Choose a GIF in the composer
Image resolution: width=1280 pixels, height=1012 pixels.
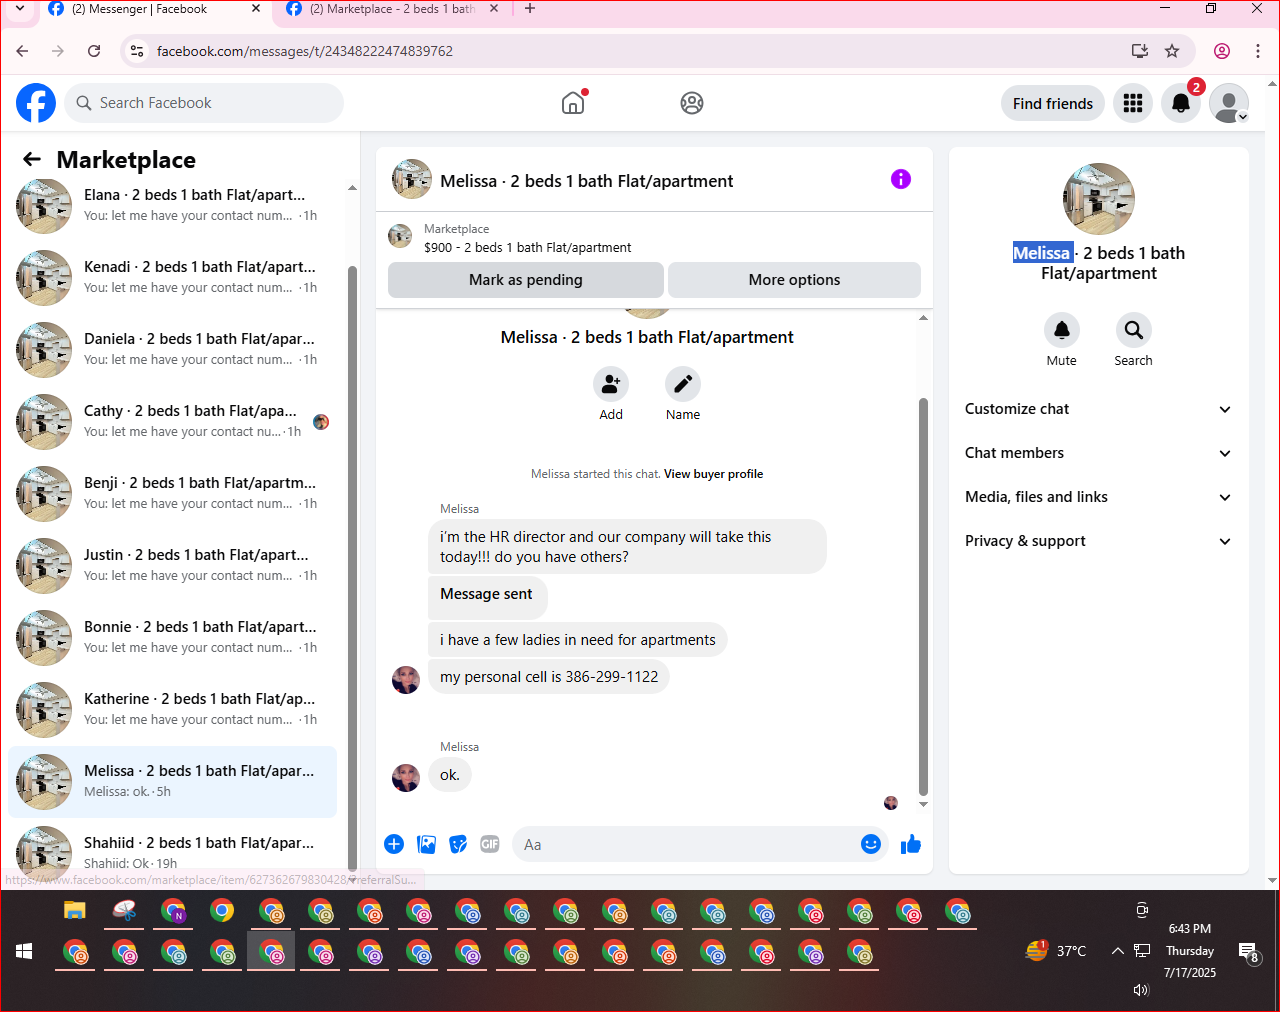490,844
